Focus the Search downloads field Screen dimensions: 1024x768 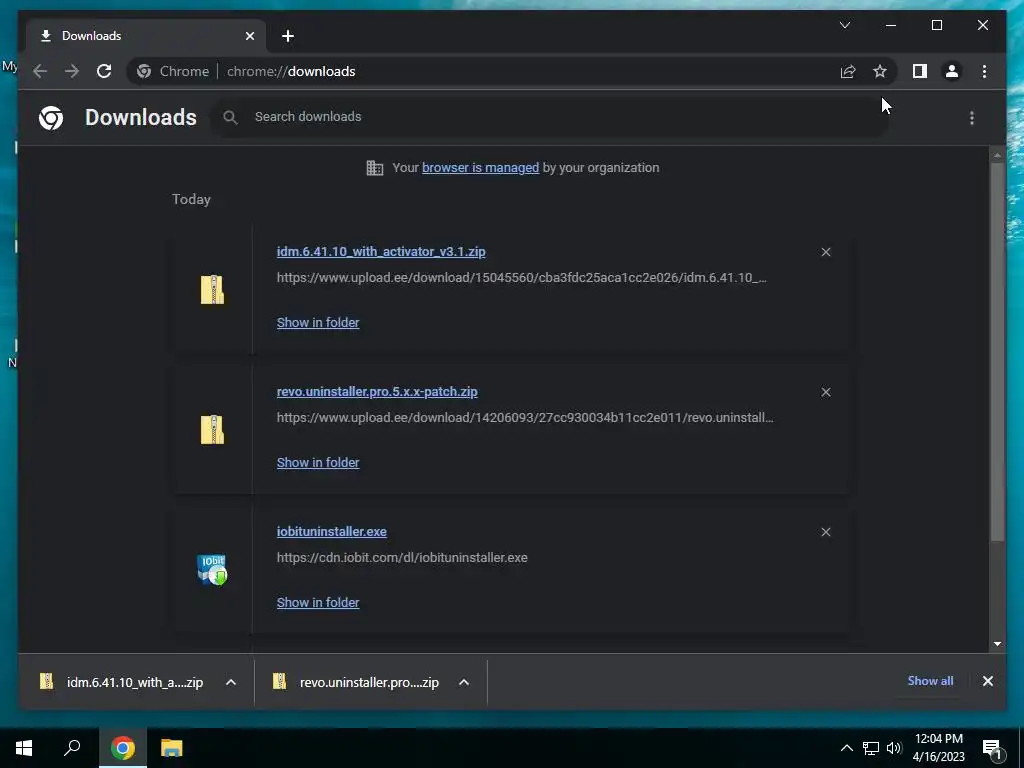pyautogui.click(x=549, y=118)
